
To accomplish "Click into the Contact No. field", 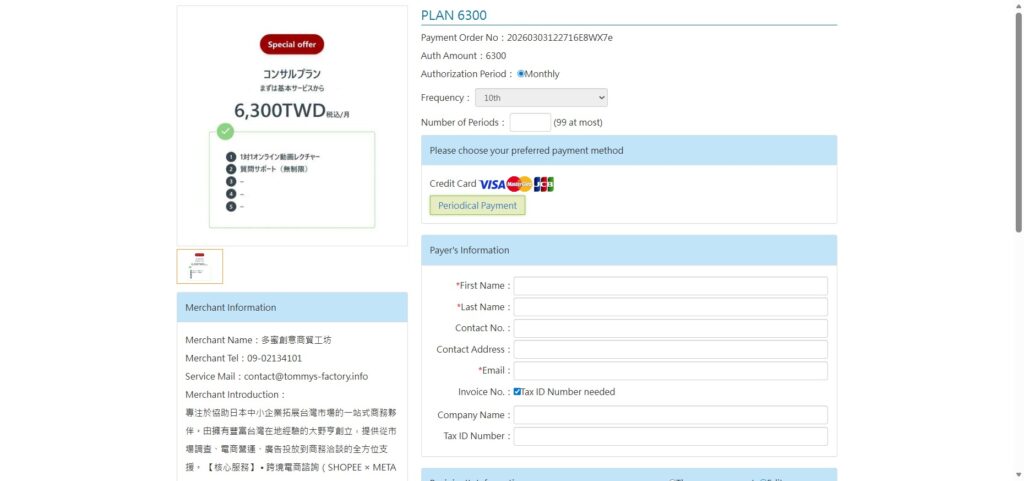I will coord(670,328).
